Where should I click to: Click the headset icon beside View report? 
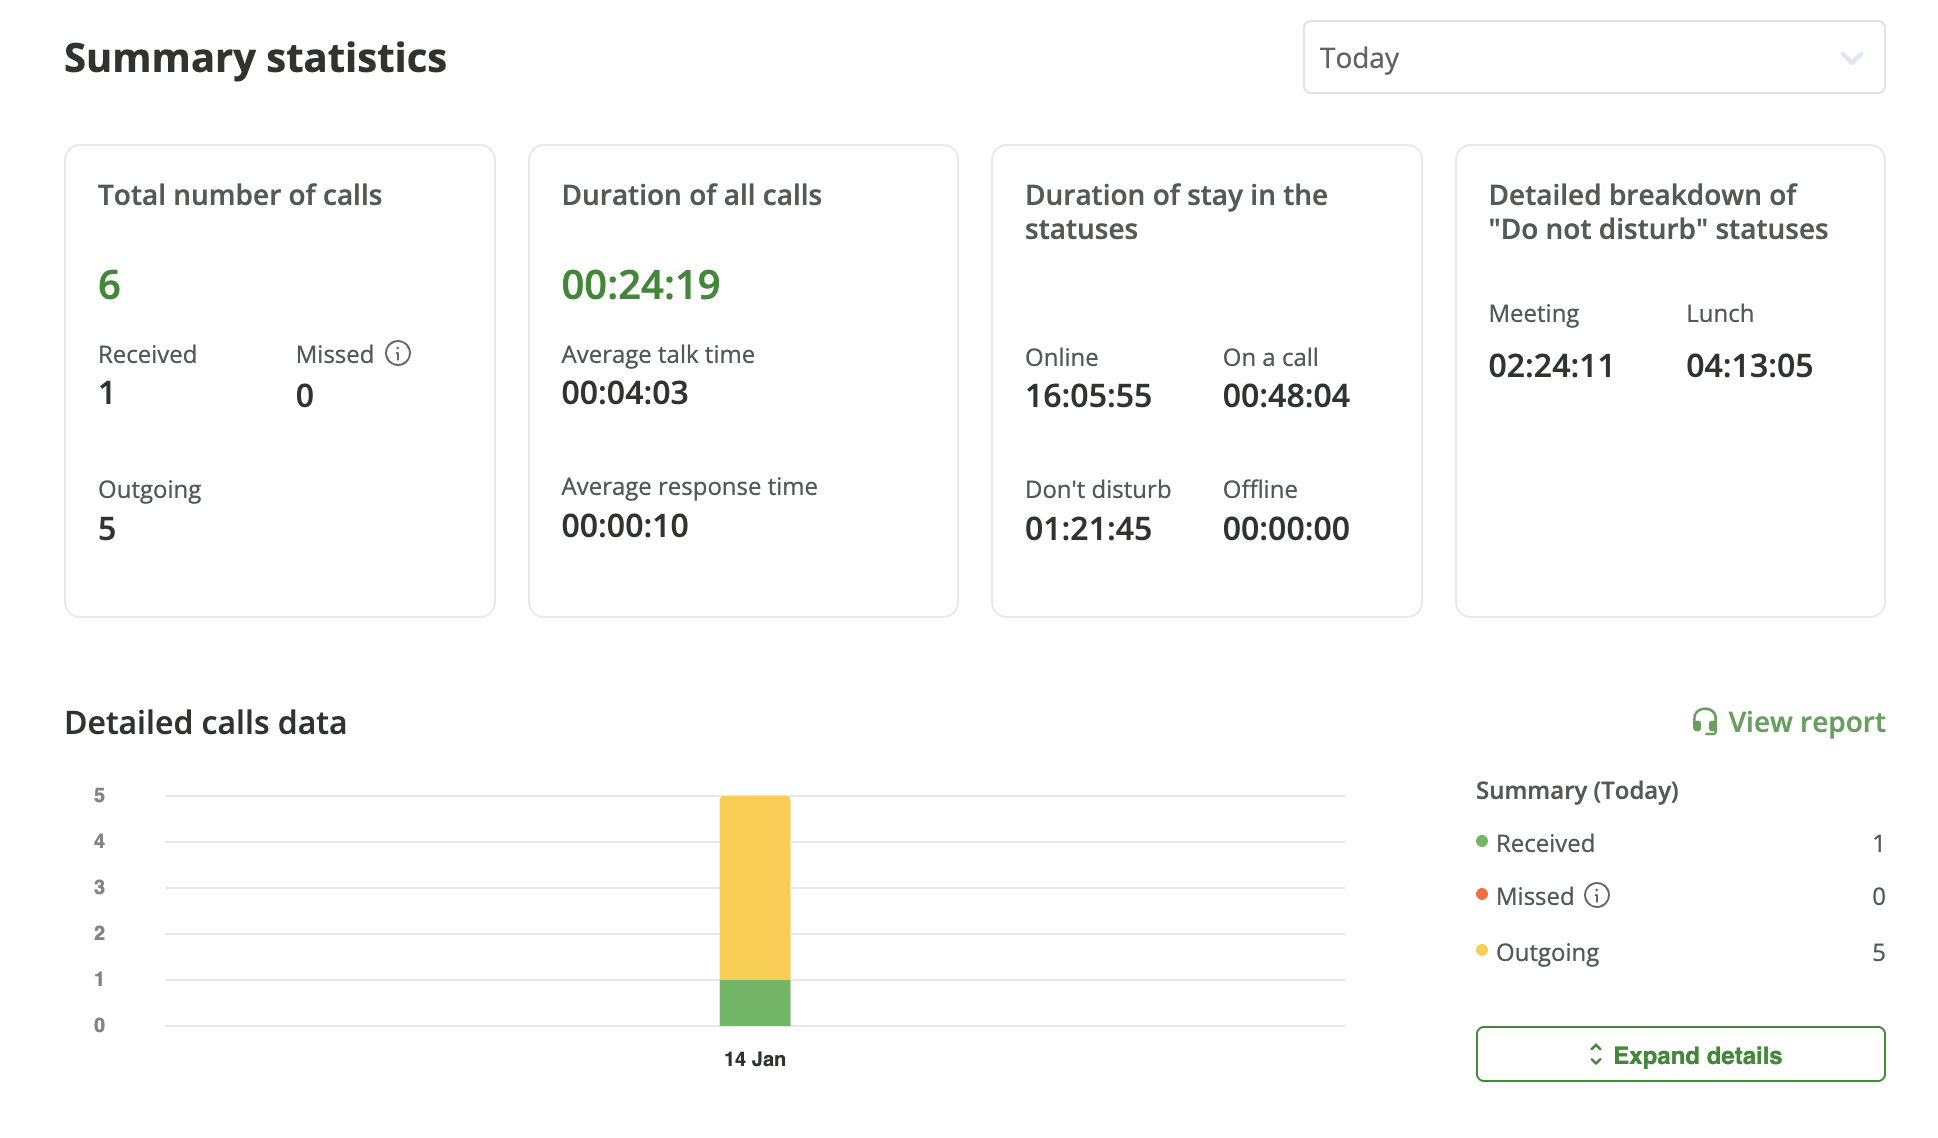pyautogui.click(x=1705, y=721)
